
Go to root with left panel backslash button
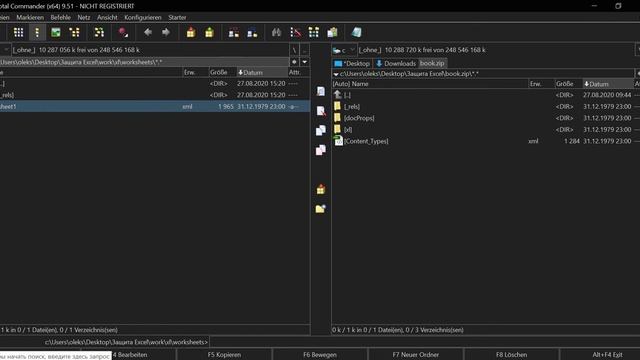pyautogui.click(x=294, y=50)
